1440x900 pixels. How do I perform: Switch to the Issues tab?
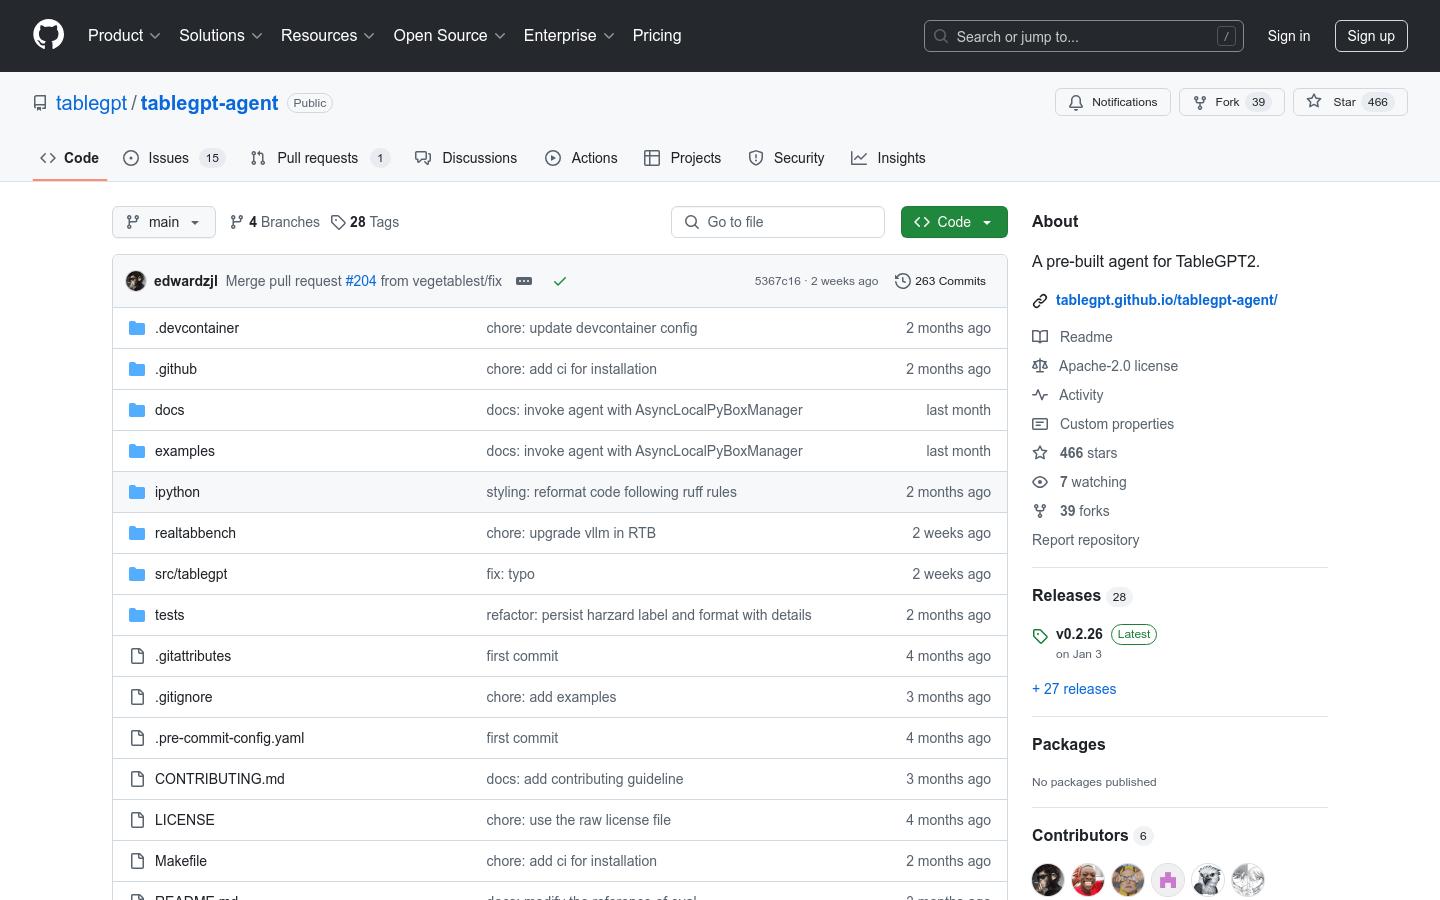(x=168, y=158)
